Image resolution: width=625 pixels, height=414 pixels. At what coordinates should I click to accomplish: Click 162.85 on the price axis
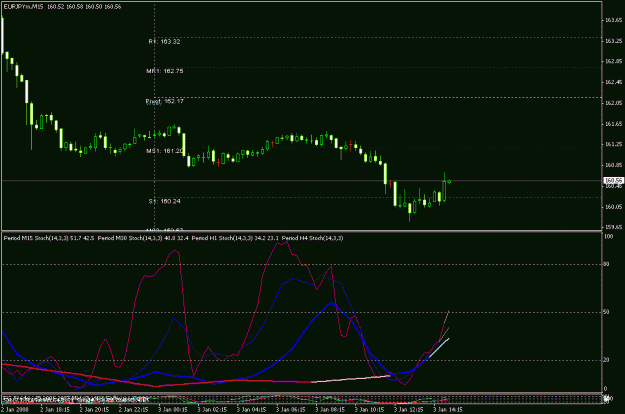613,61
